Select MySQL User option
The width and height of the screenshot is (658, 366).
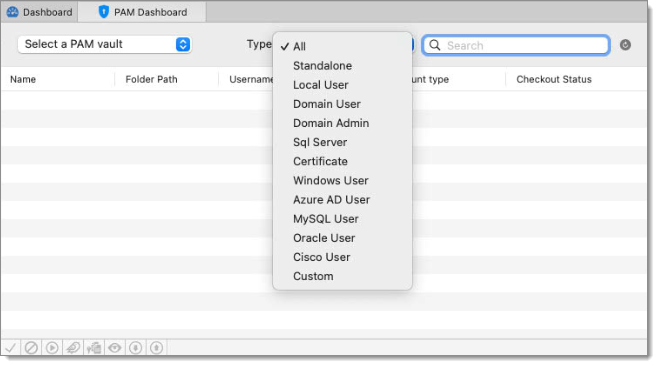pyautogui.click(x=342, y=219)
